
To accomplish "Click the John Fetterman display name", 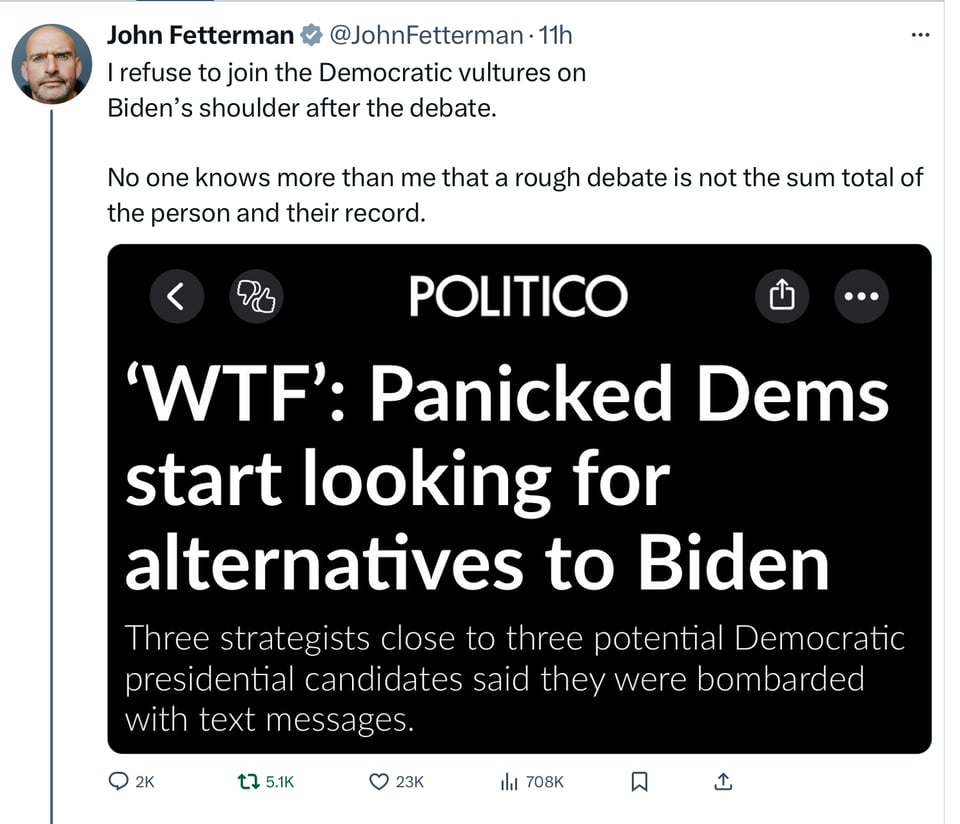I will pyautogui.click(x=200, y=35).
